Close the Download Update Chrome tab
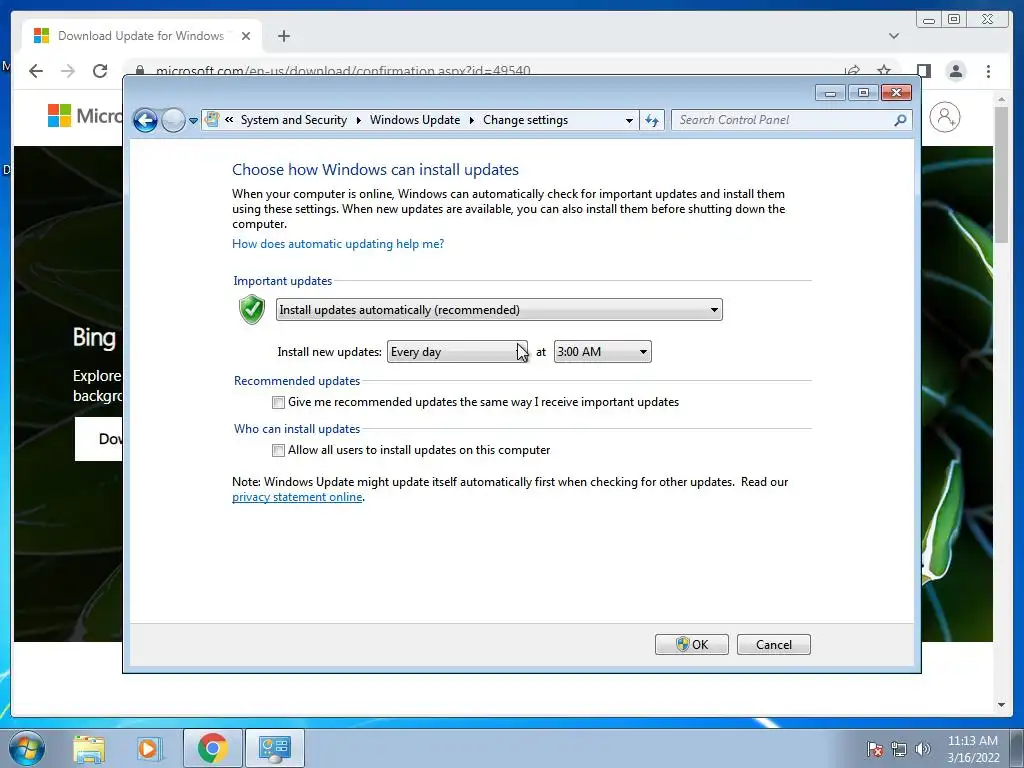 click(x=246, y=36)
